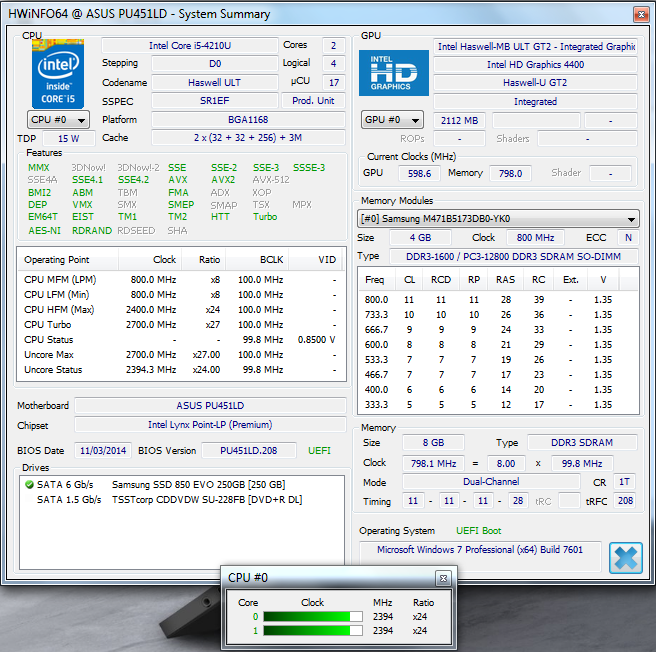656x652 pixels.
Task: Select the CPU MFM (LPM) row
Action: pos(181,280)
